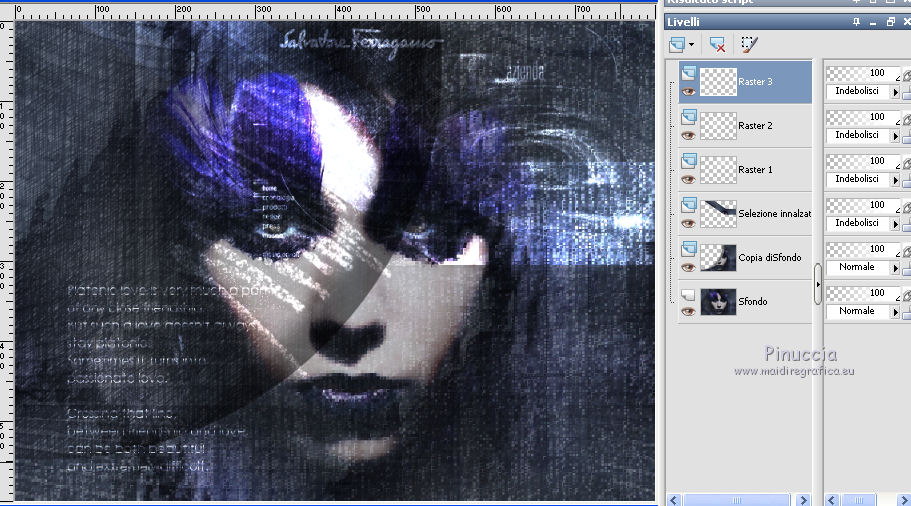Viewport: 911px width, 506px height.
Task: Toggle the Raster 2 layer link icon
Action: [907, 119]
